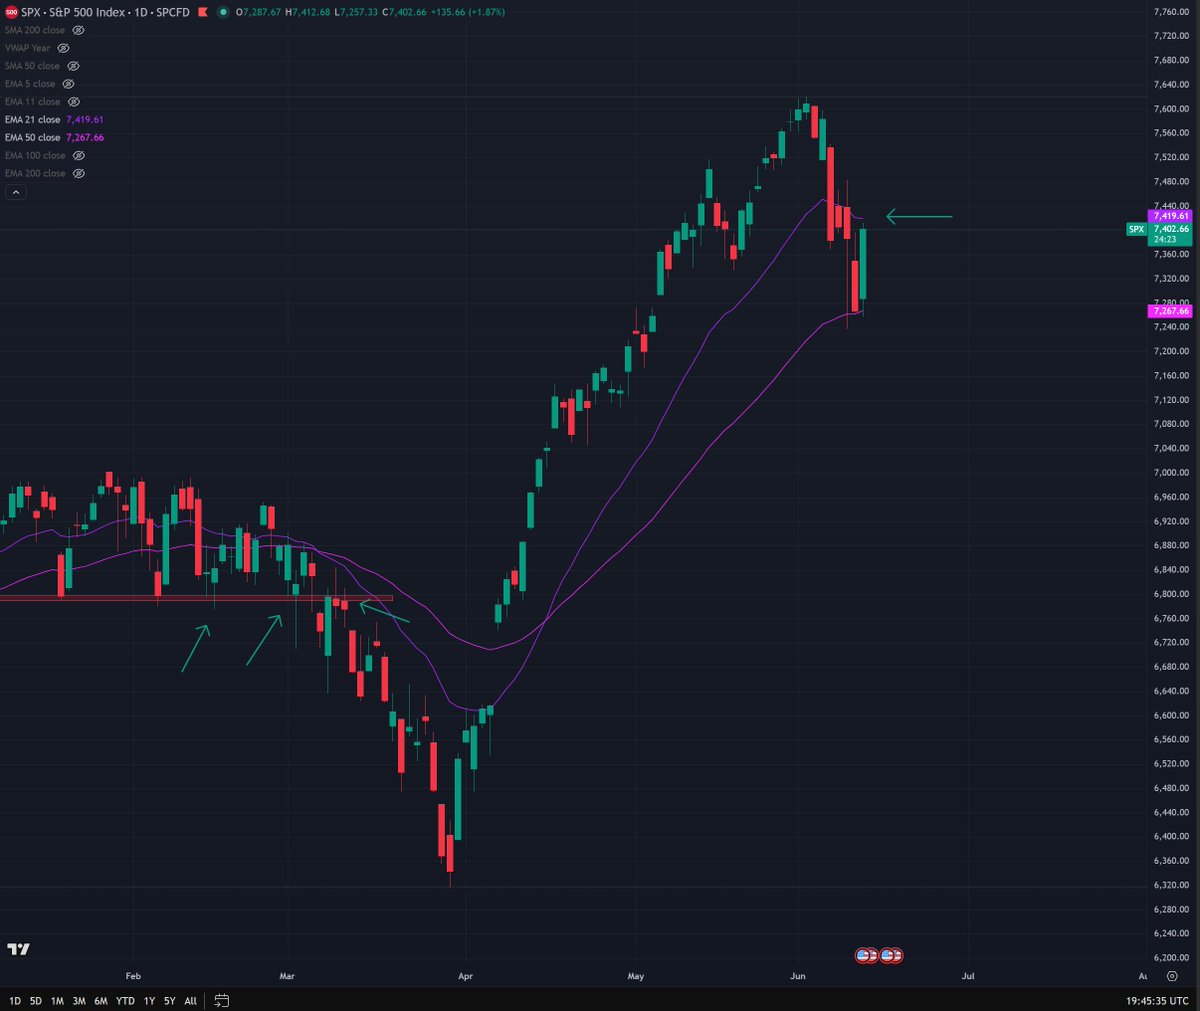Select the All time range

(190, 1000)
